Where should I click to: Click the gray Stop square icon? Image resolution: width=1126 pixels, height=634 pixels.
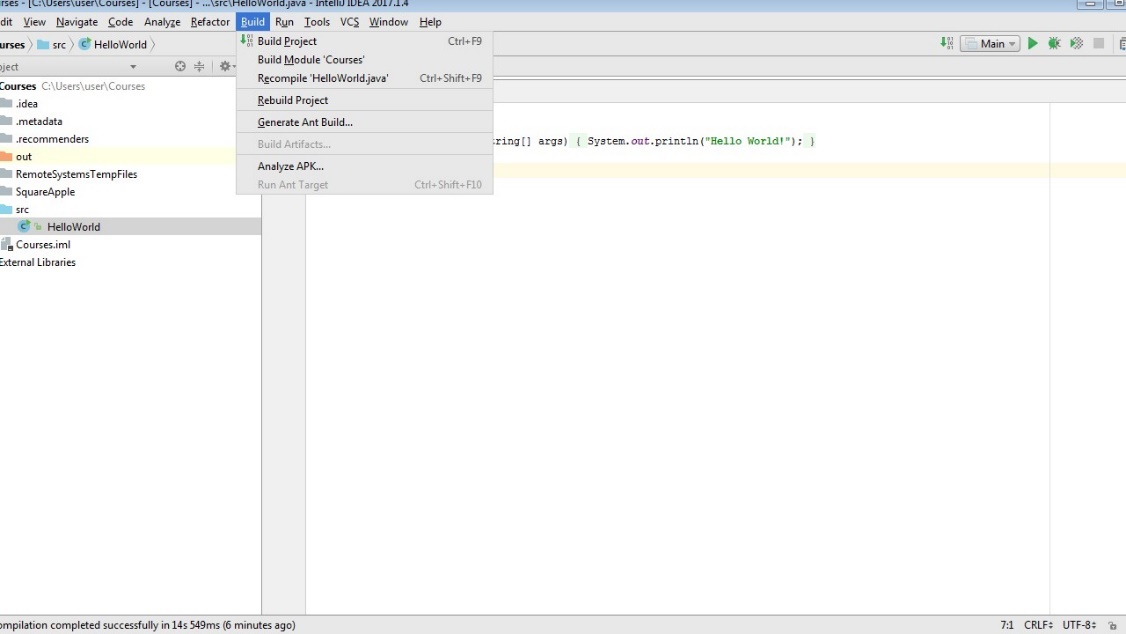click(x=1098, y=43)
